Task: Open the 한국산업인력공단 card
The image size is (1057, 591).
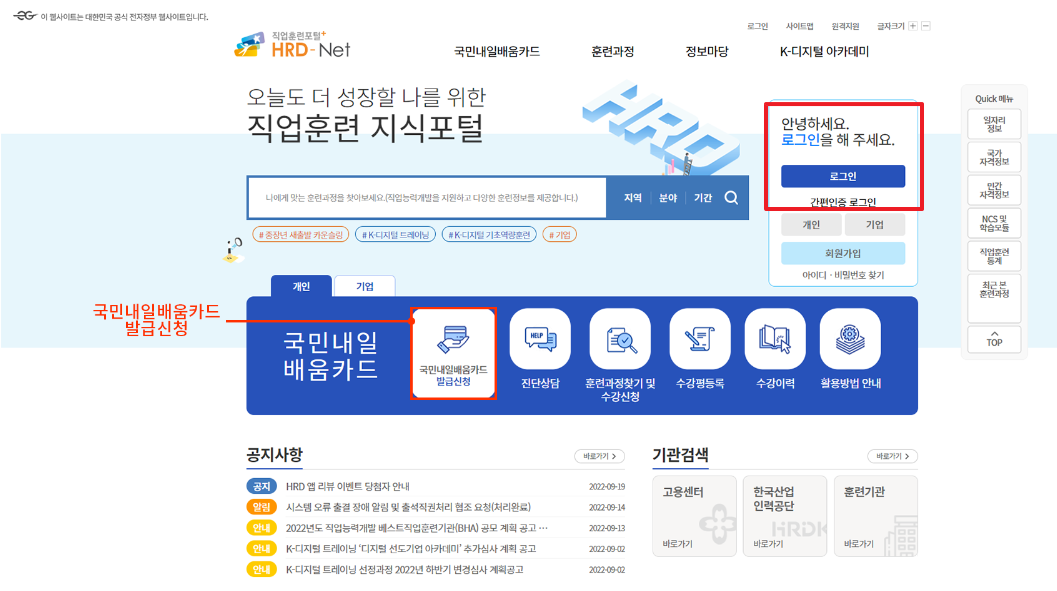Action: tap(785, 516)
